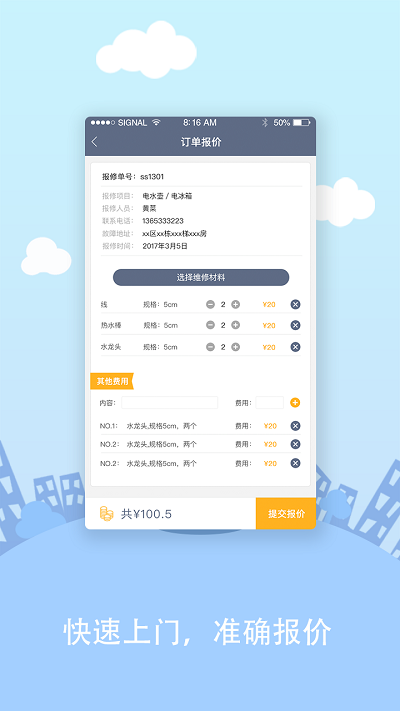Decrease quantity of 热水棒 item
The width and height of the screenshot is (400, 711).
(210, 325)
